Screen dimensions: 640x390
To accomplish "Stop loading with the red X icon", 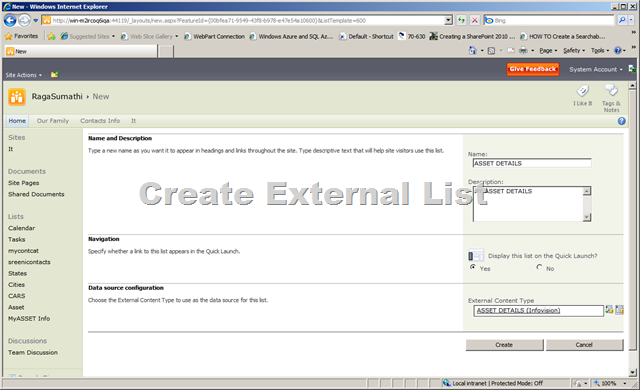I will 474,20.
